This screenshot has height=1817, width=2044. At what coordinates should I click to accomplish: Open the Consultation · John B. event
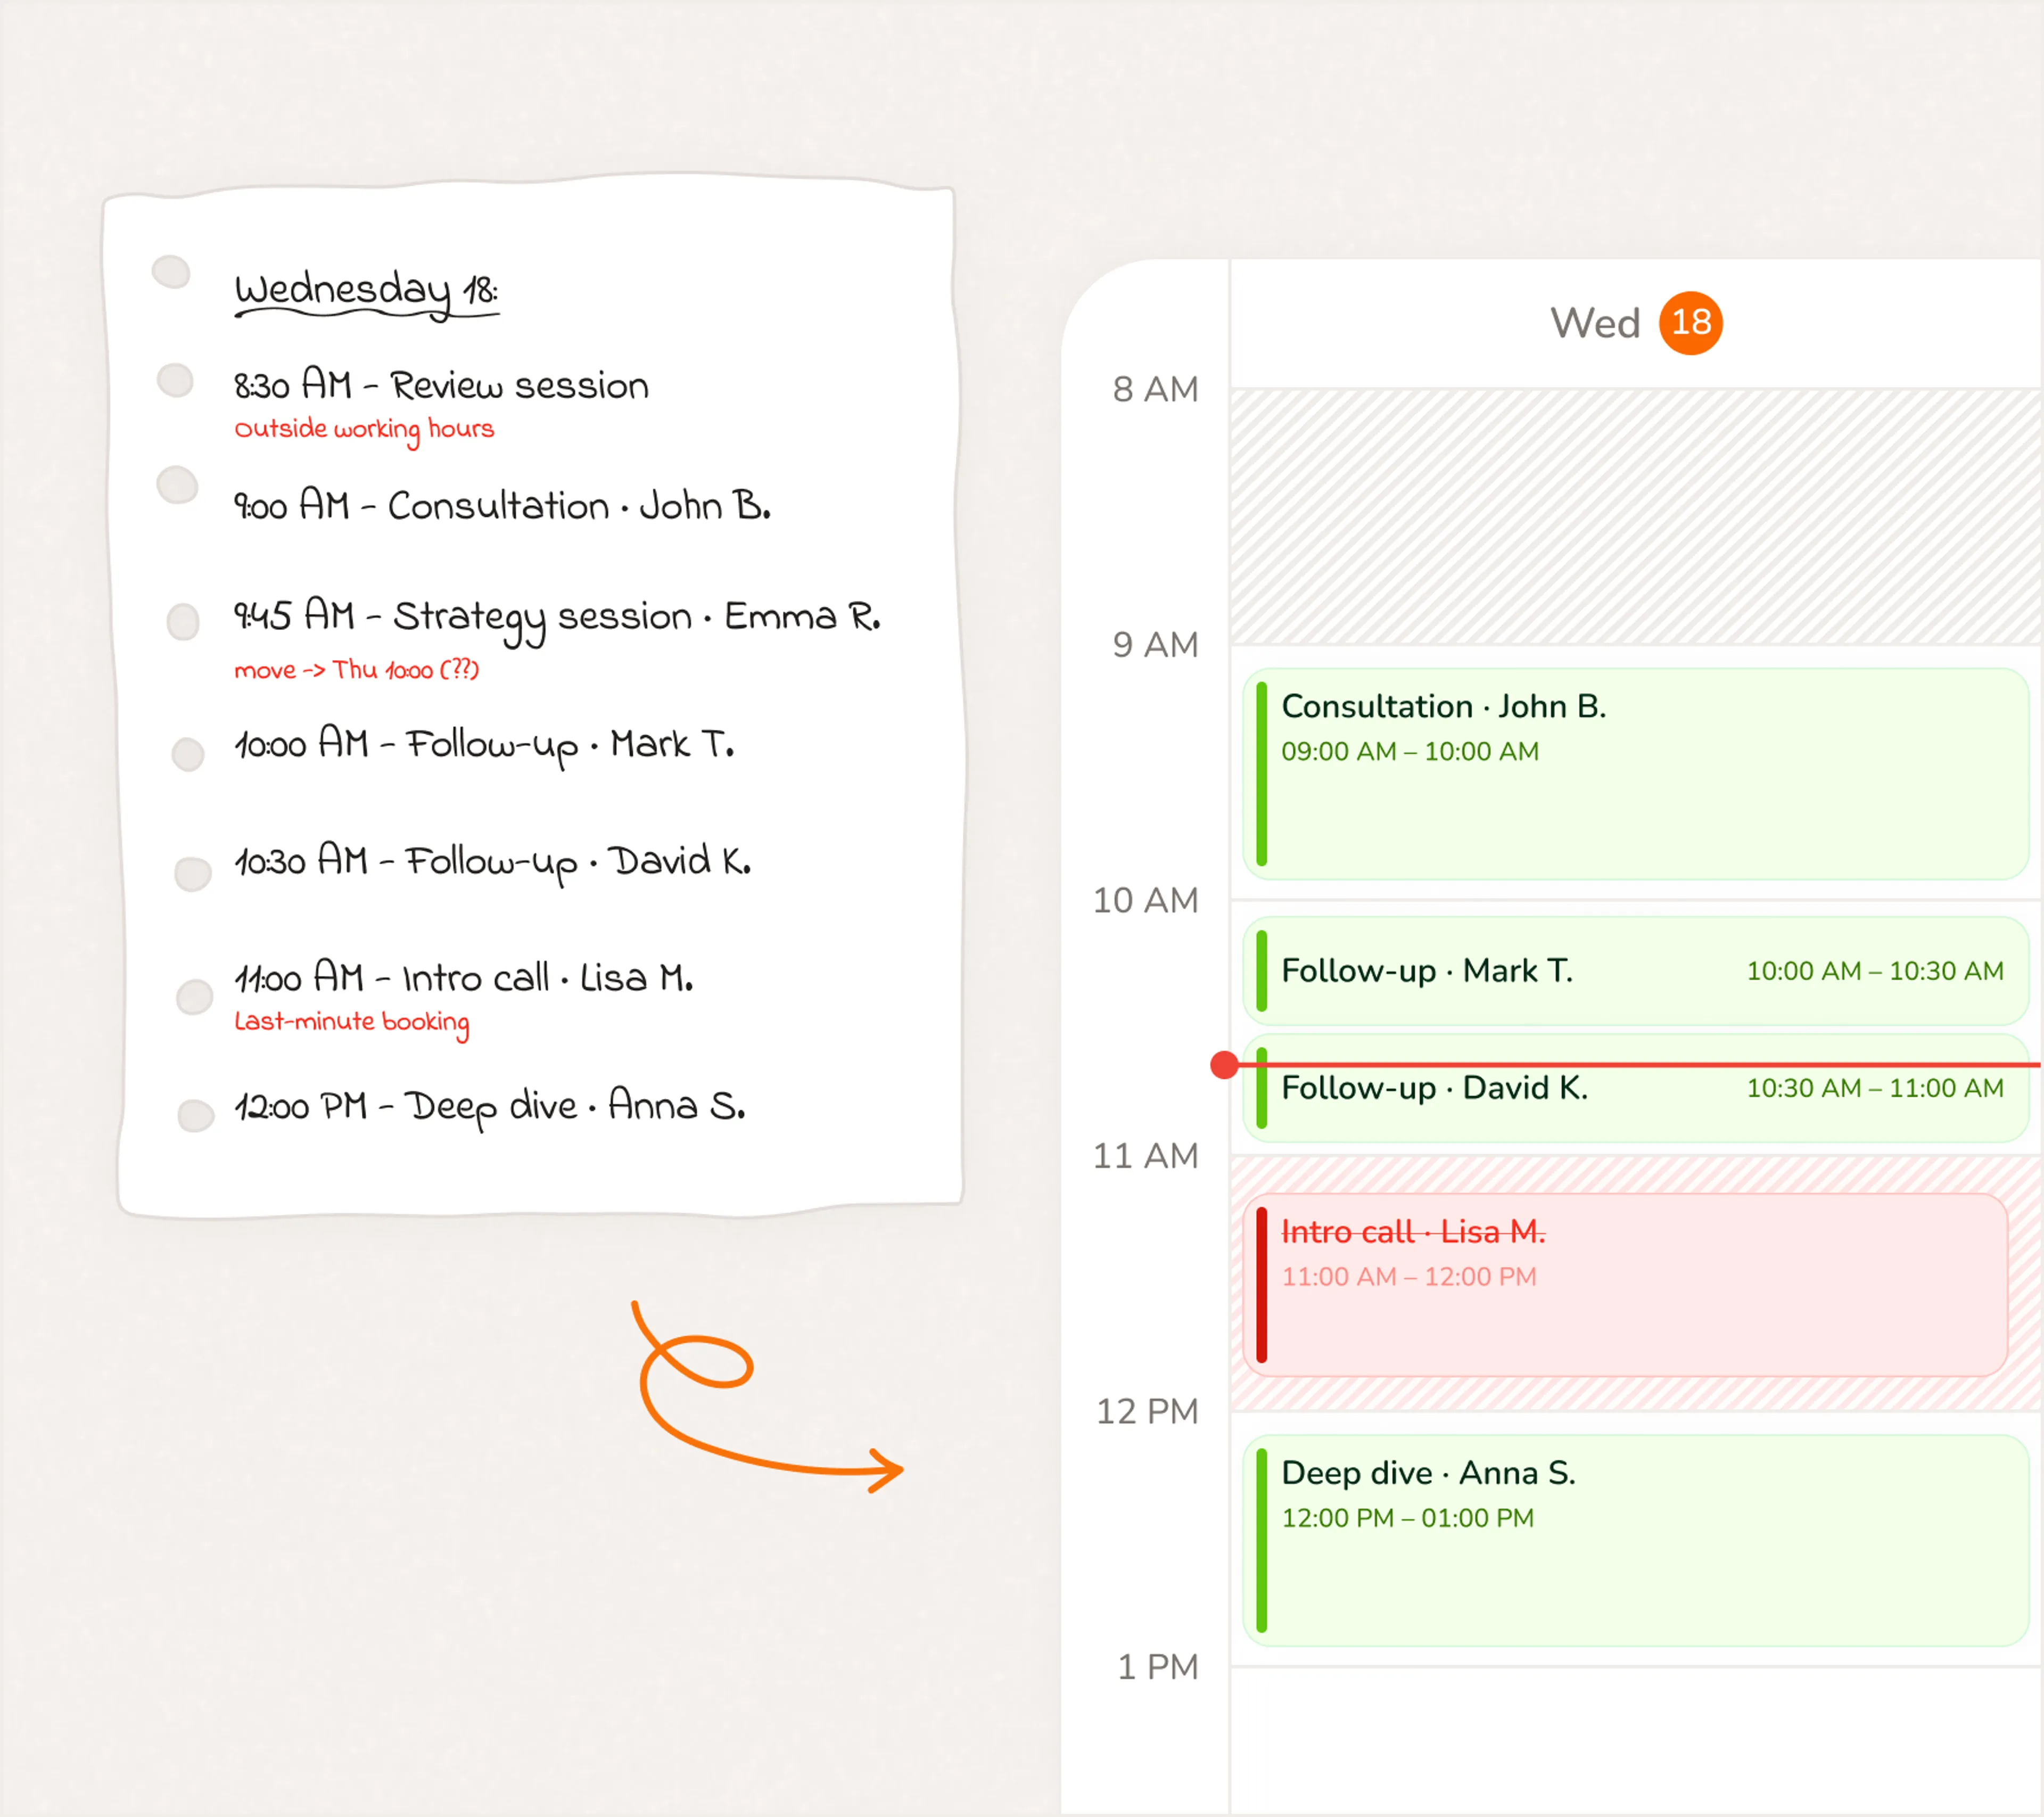(x=1635, y=773)
